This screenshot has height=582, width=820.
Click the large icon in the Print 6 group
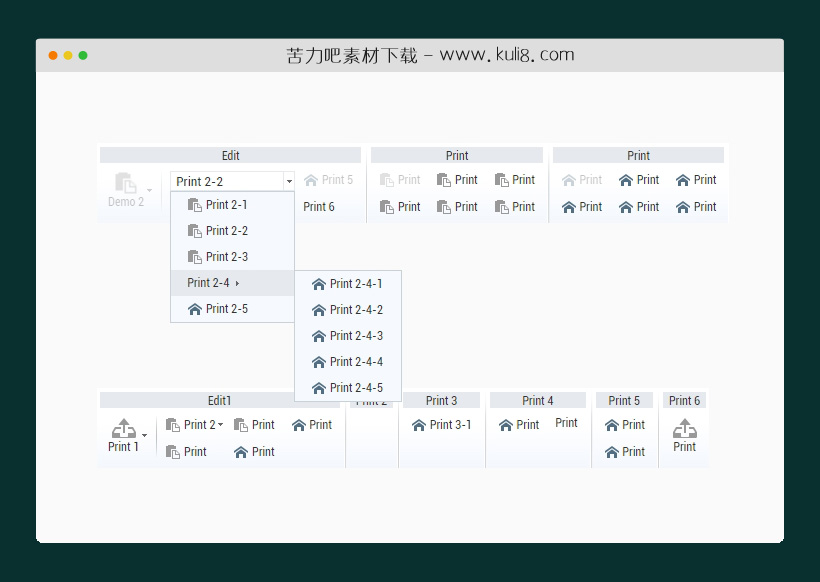click(684, 429)
